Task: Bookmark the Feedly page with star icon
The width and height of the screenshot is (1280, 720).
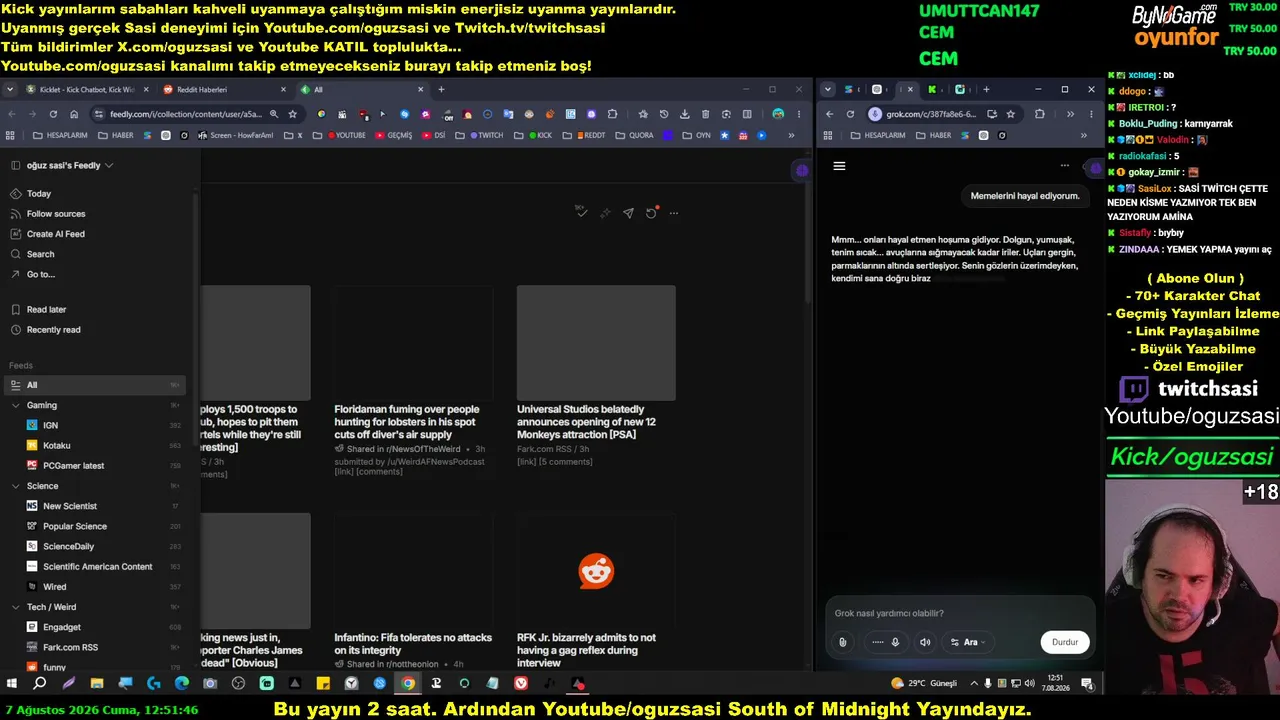Action: point(293,114)
